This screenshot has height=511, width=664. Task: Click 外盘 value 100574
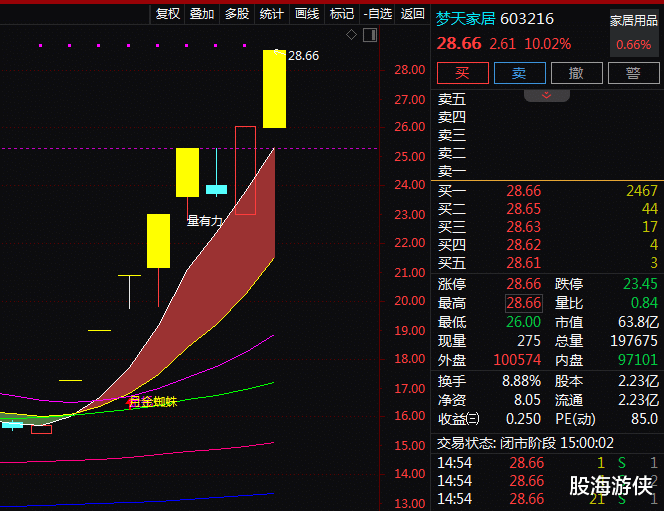517,360
